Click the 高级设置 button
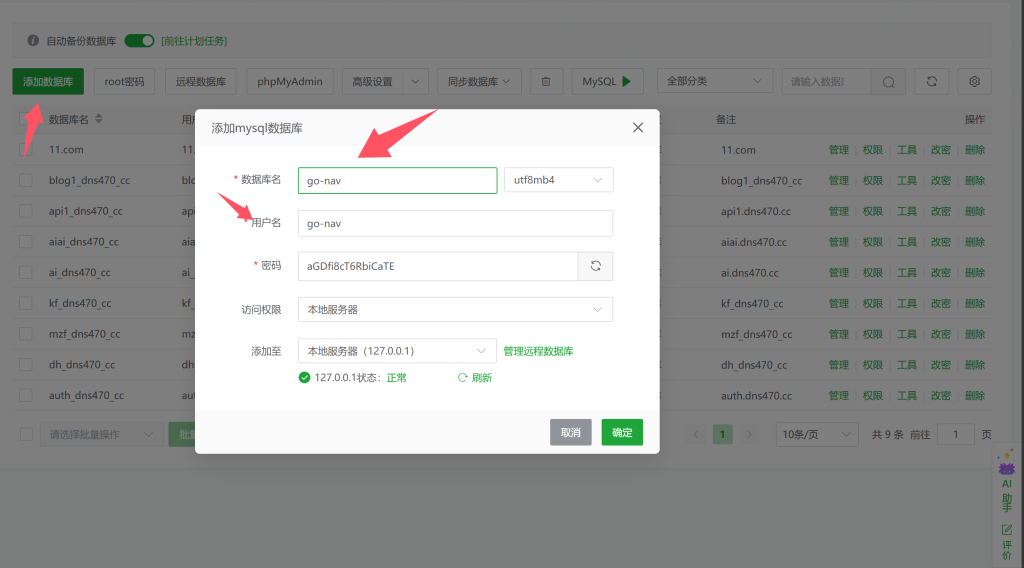This screenshot has width=1024, height=568. point(373,82)
